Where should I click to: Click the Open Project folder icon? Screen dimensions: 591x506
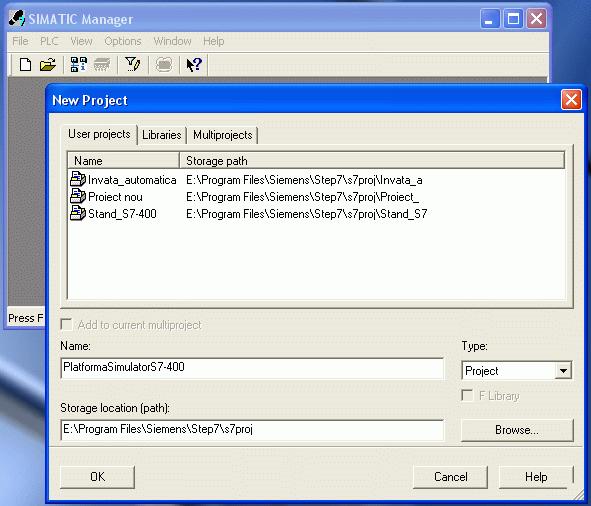[x=48, y=65]
